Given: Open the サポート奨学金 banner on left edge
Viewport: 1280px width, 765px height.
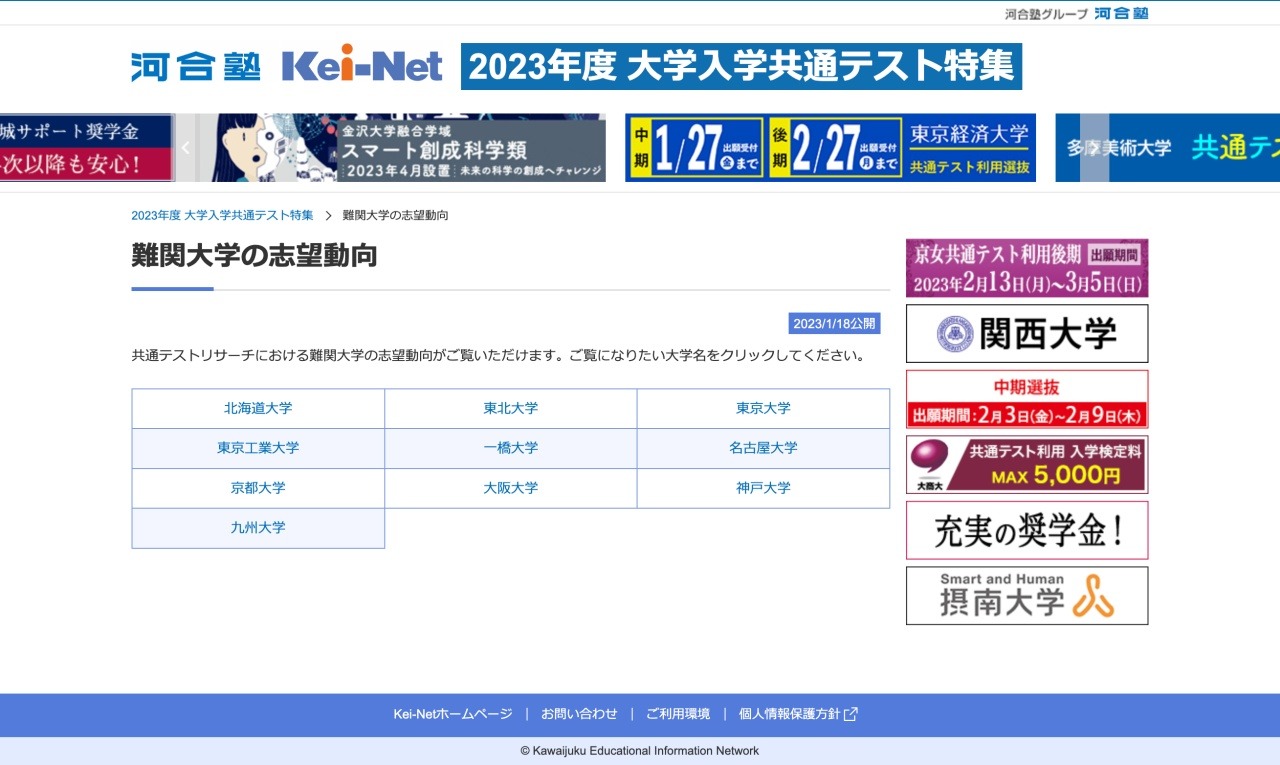Looking at the screenshot, I should pos(87,148).
